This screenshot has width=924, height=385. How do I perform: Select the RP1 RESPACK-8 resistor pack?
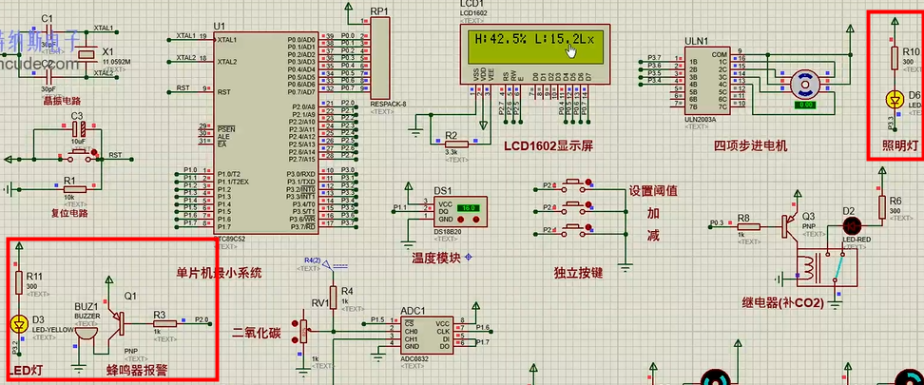(x=380, y=58)
